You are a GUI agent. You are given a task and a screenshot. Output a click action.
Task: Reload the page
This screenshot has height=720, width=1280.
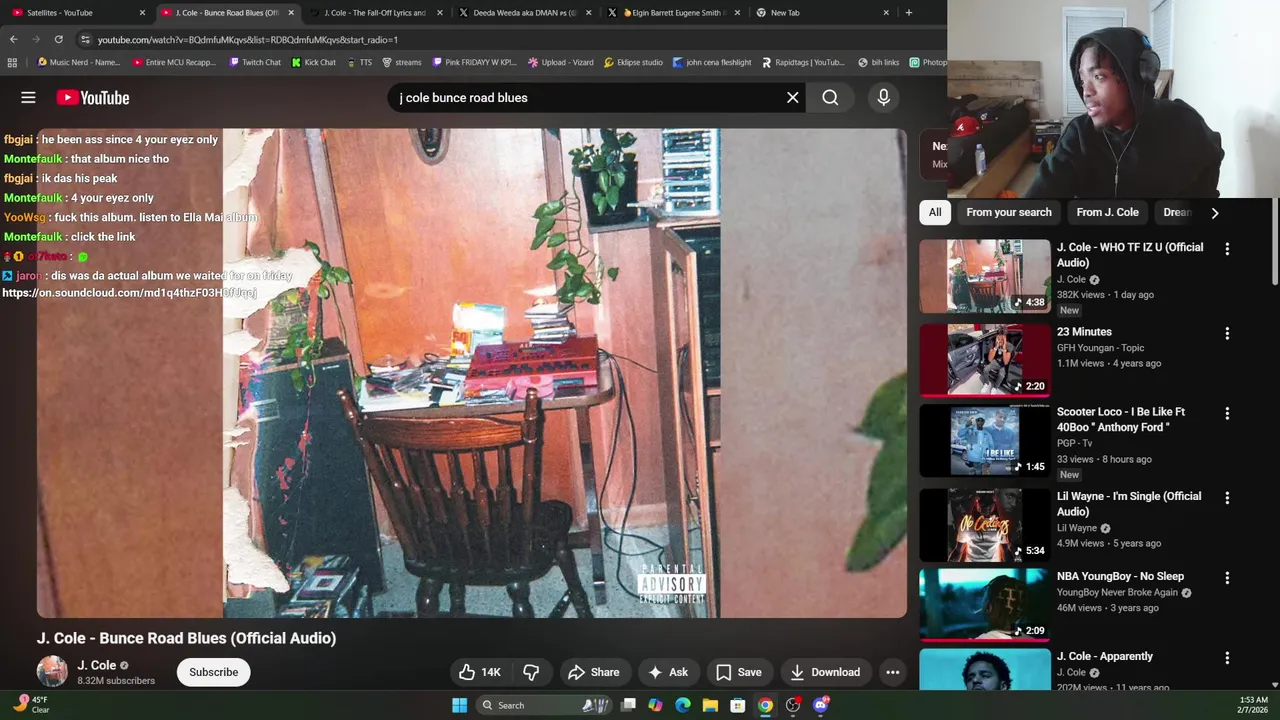[x=58, y=39]
